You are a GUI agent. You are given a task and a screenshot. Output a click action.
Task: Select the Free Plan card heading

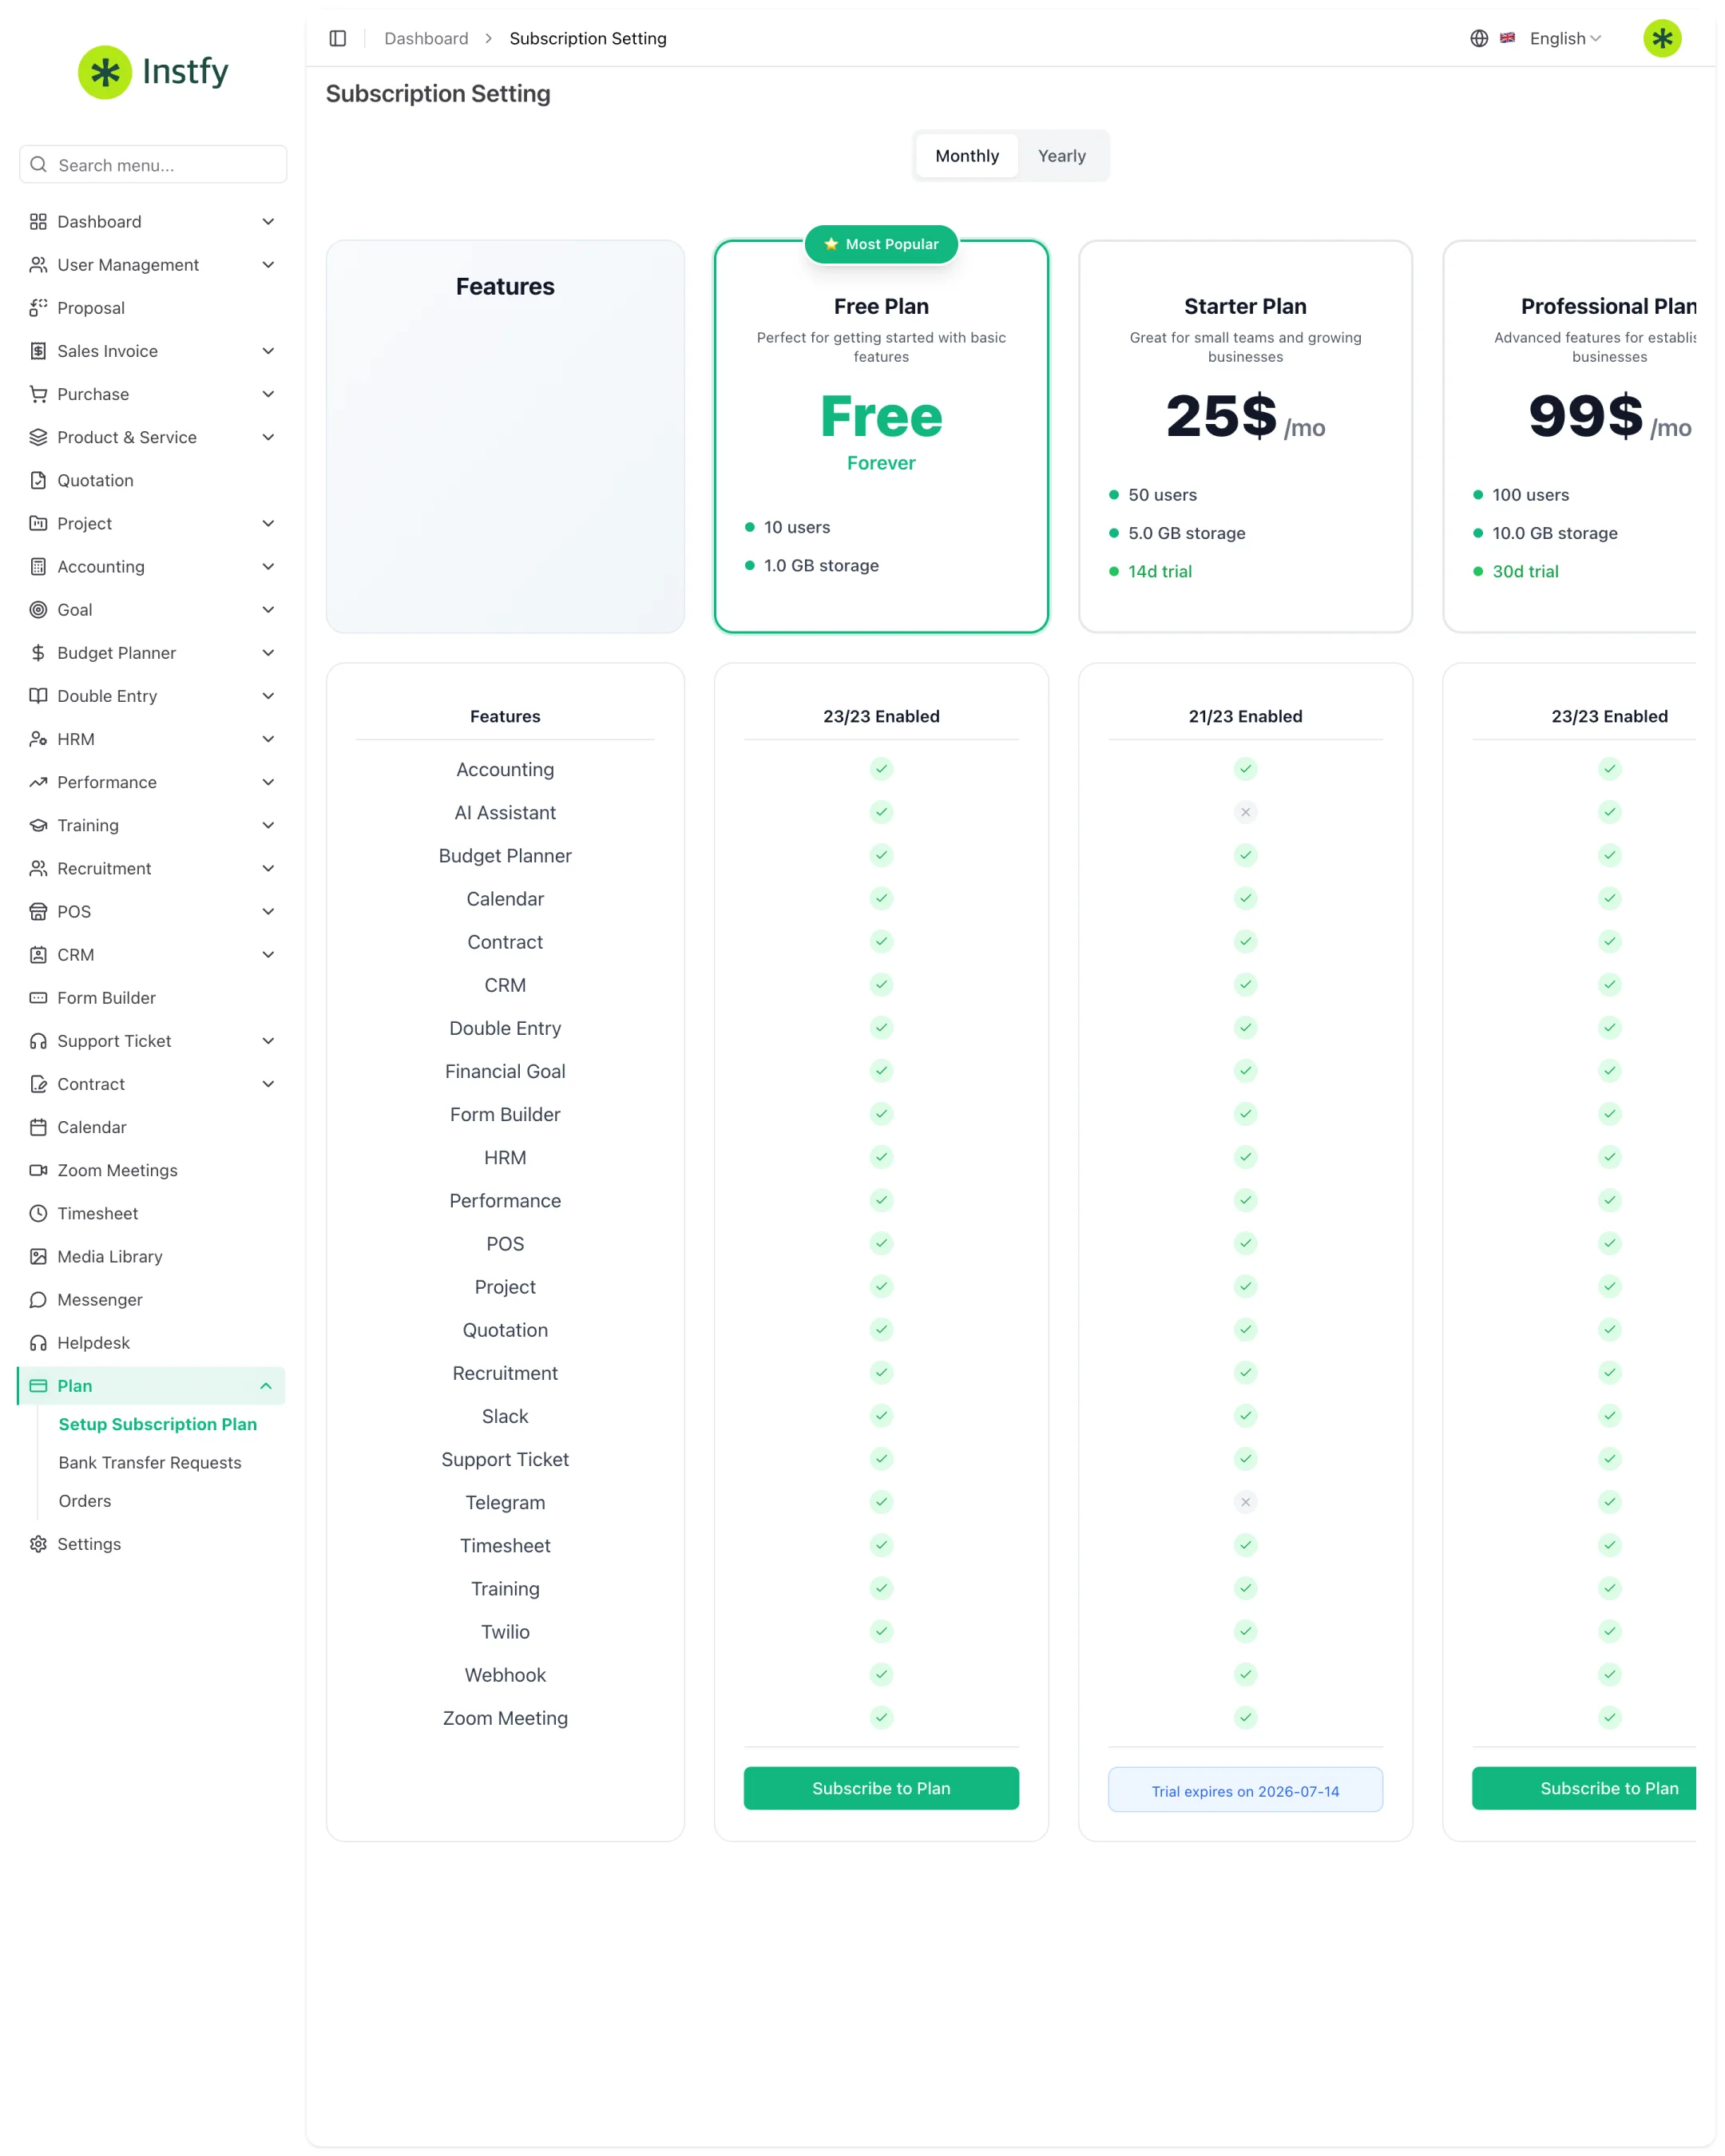point(881,306)
